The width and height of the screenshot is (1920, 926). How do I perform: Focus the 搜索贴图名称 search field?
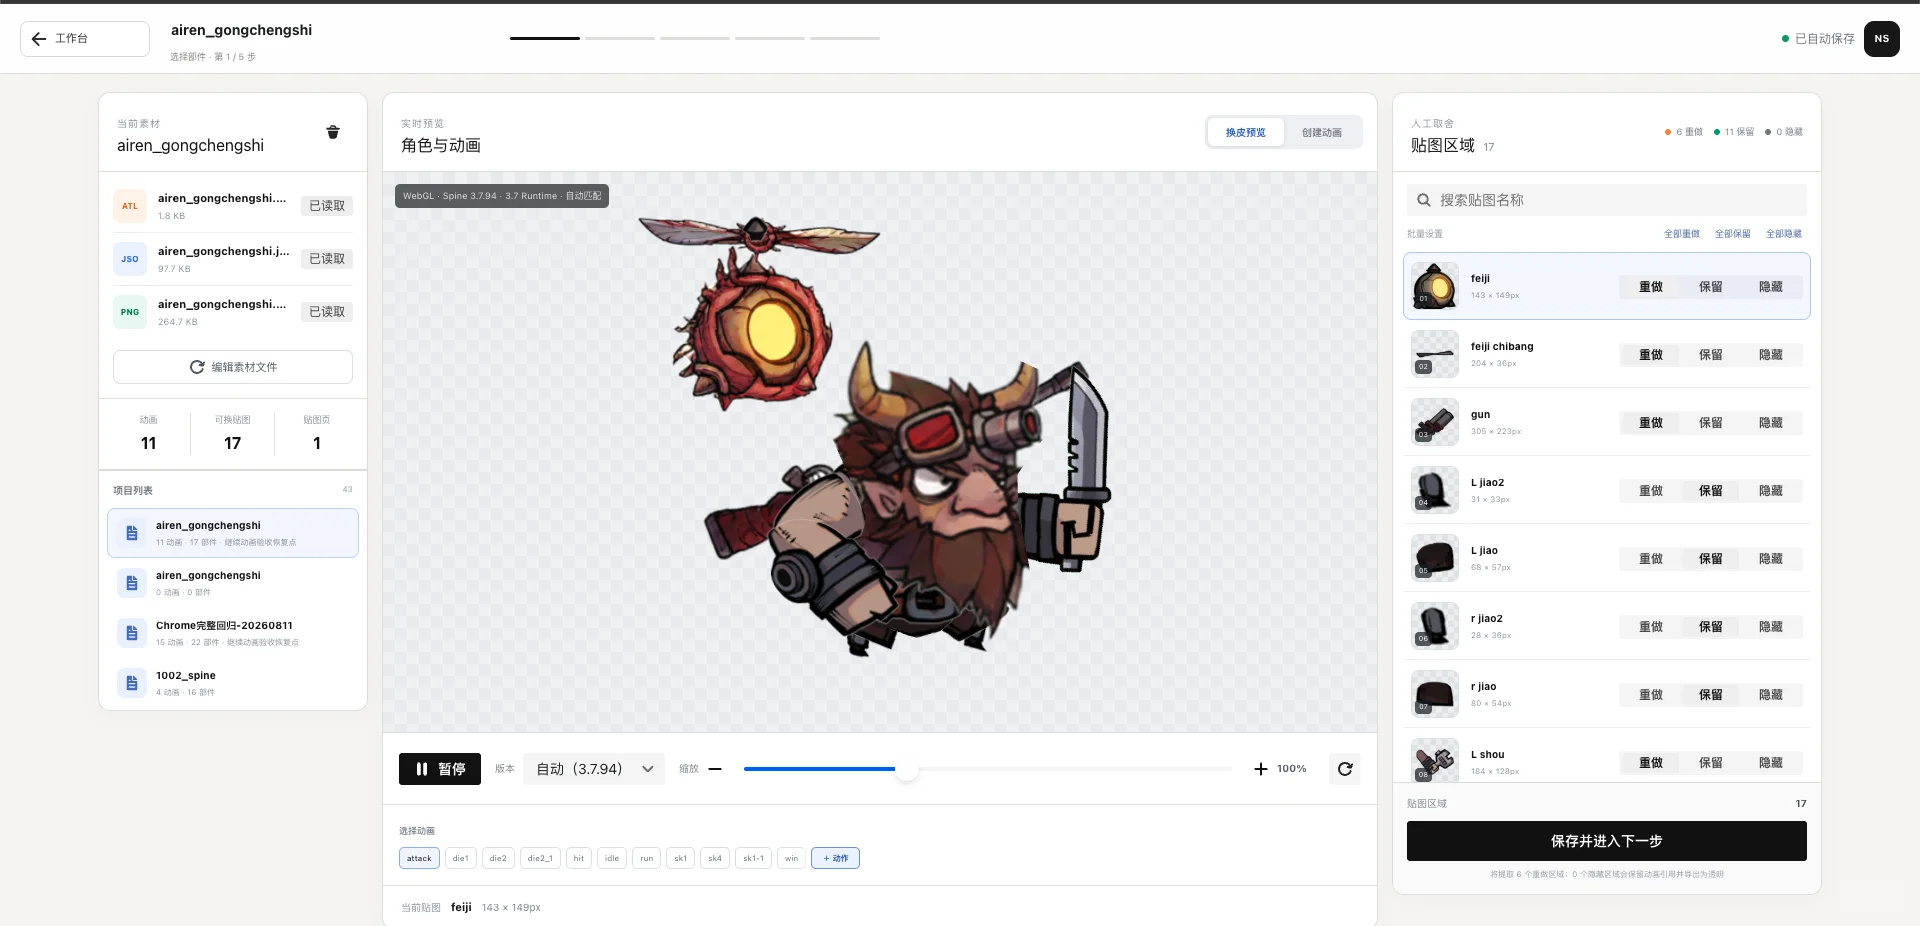(x=1607, y=200)
